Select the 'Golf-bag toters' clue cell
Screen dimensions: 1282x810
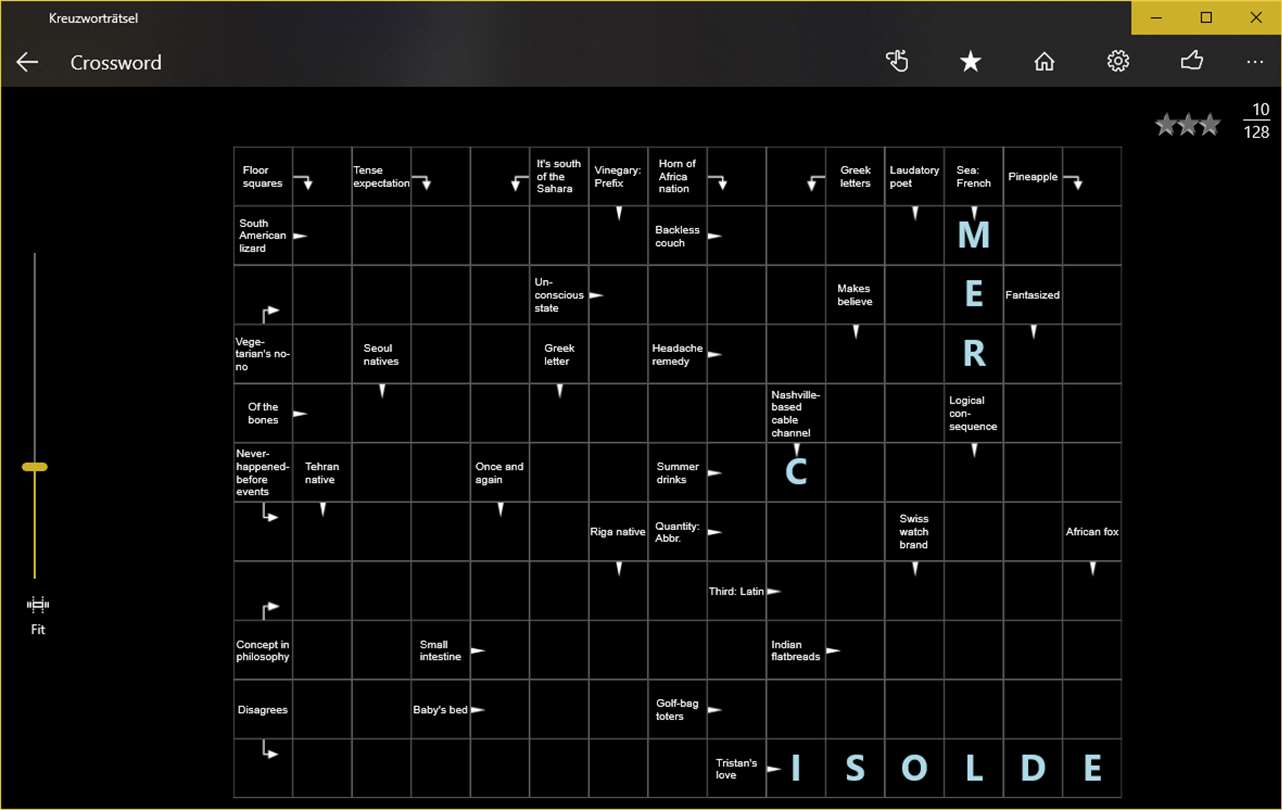(x=677, y=709)
